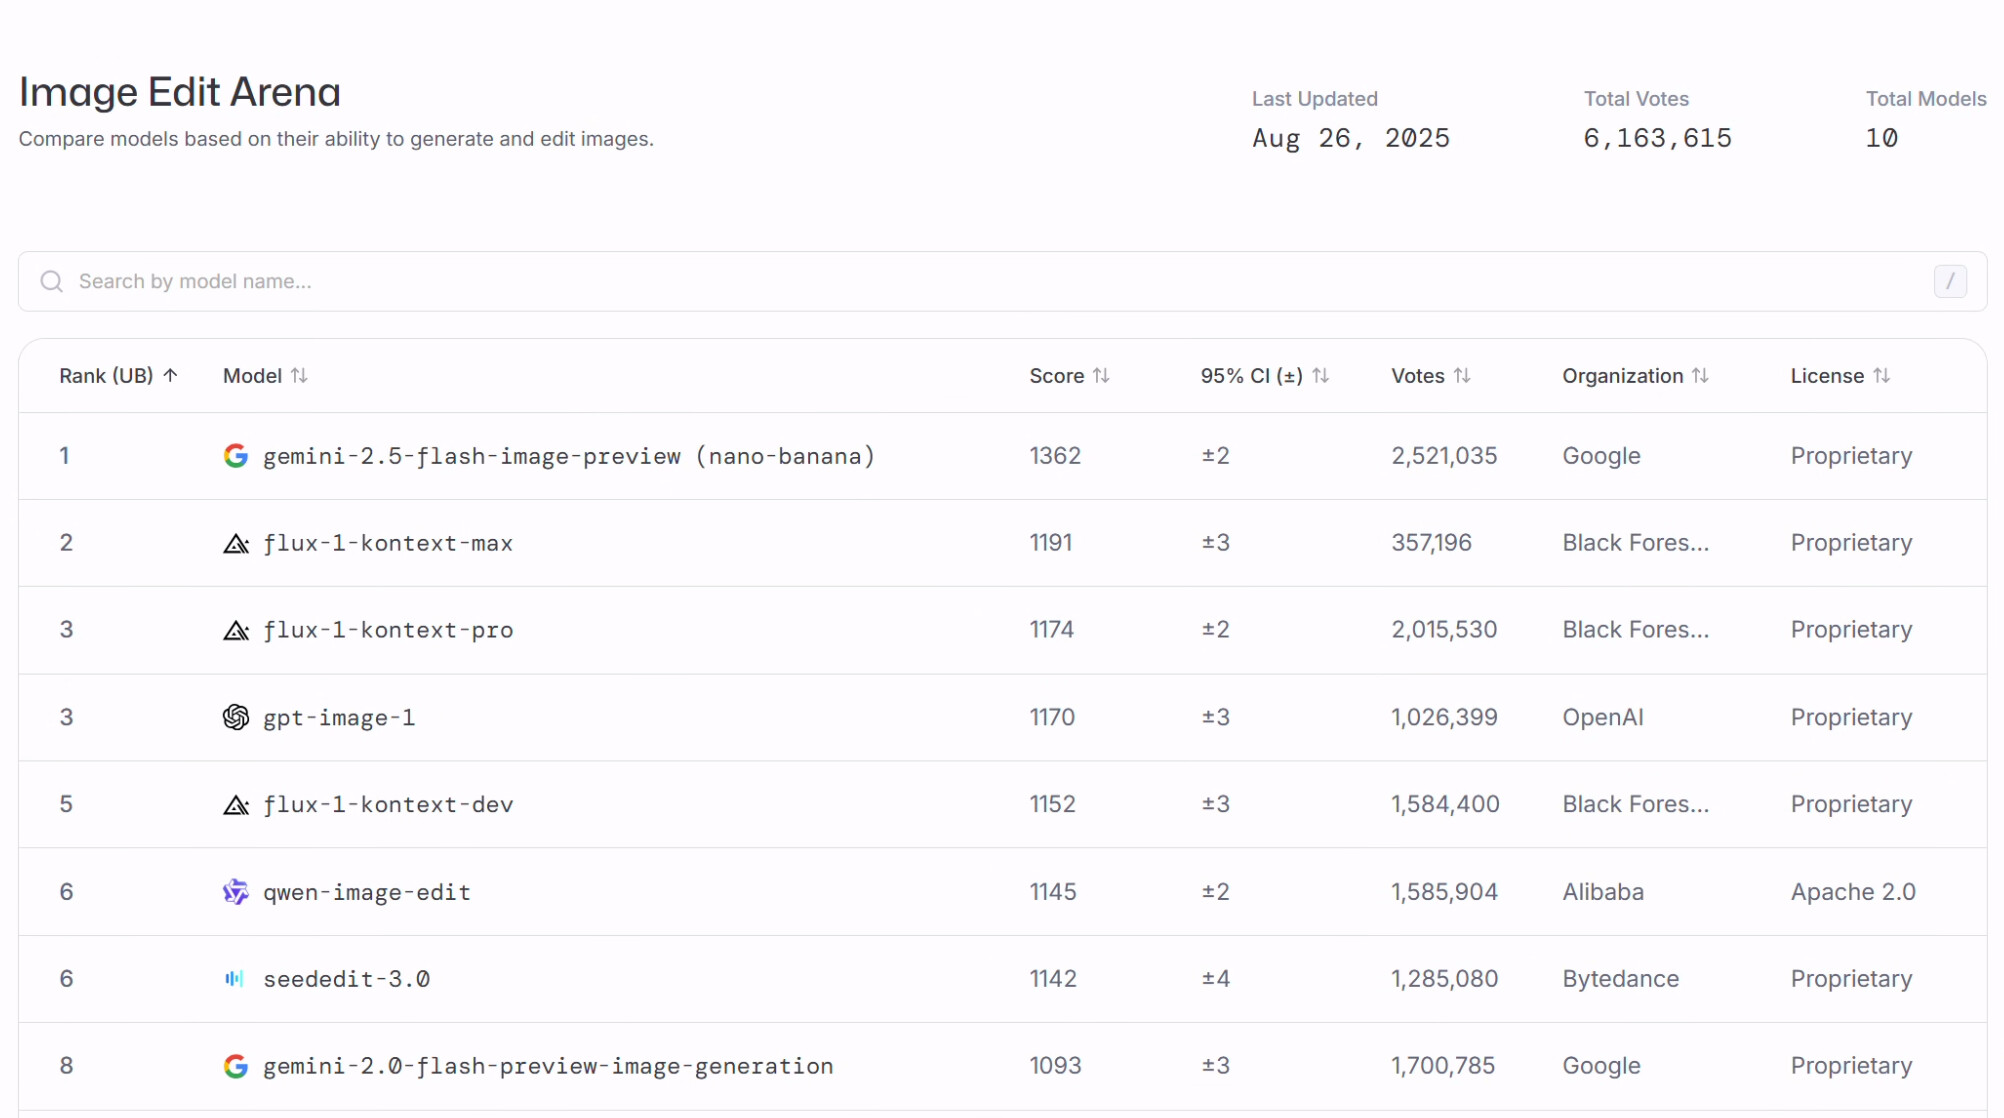This screenshot has height=1118, width=2004.
Task: Sort by Rank (UB) arrow icon
Action: tap(170, 375)
